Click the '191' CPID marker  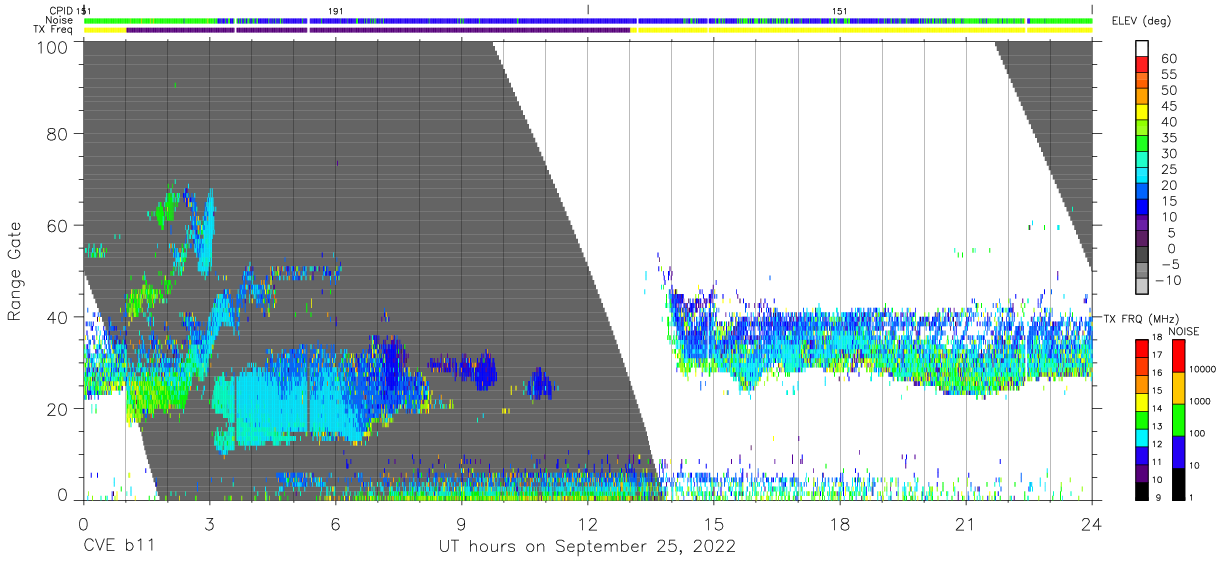336,10
